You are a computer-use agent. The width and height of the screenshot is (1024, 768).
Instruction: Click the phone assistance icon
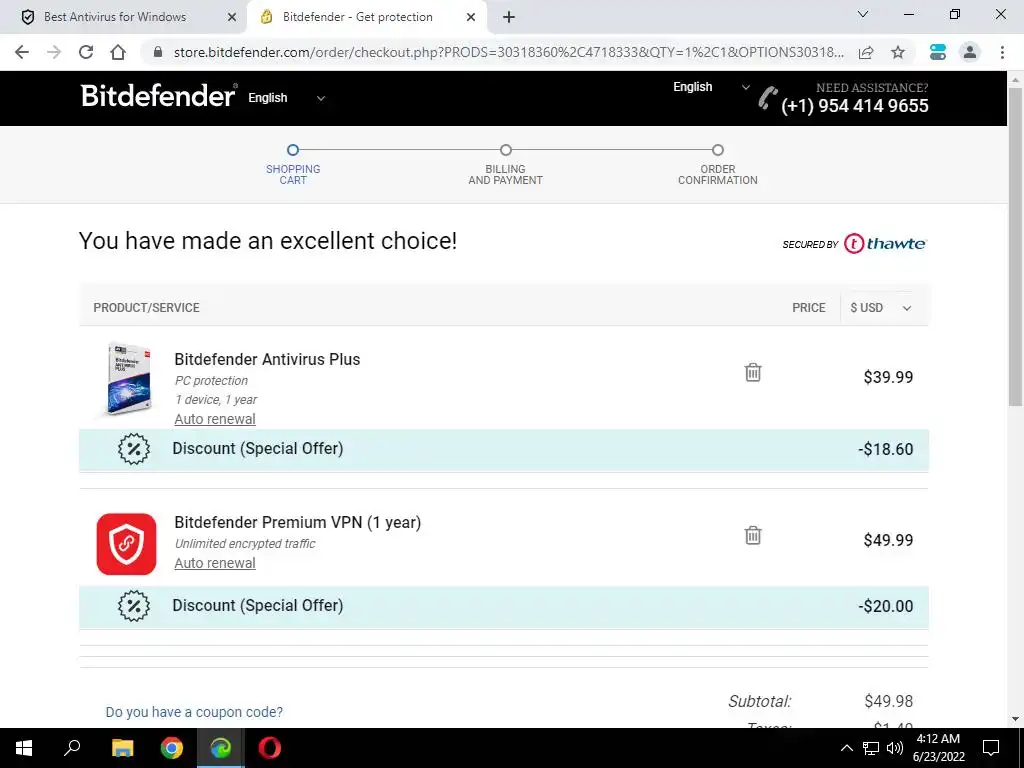[767, 98]
